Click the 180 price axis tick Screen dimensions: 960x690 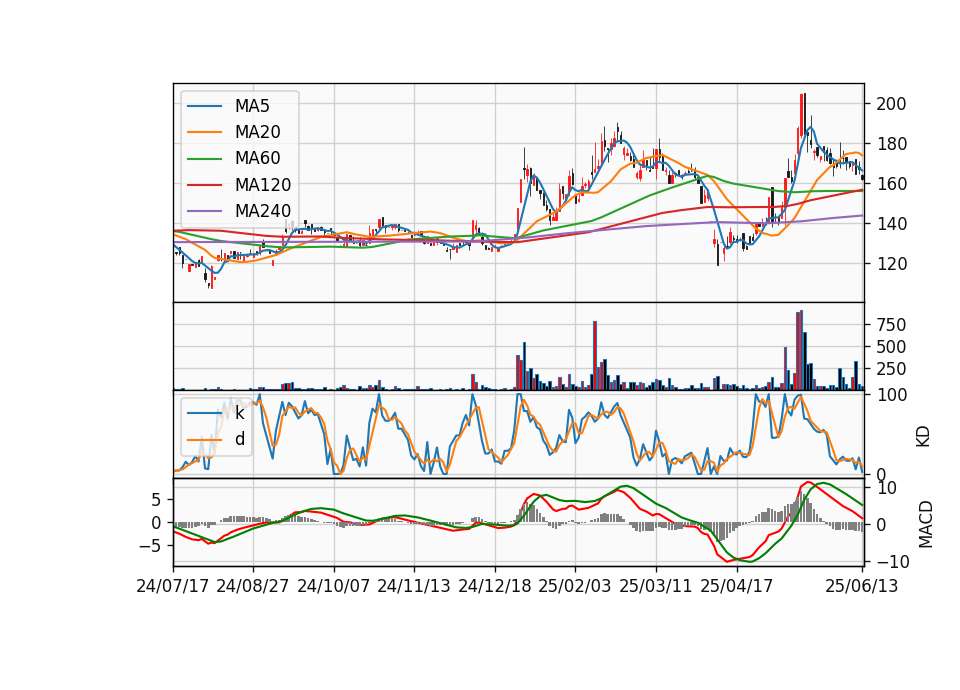point(891,144)
